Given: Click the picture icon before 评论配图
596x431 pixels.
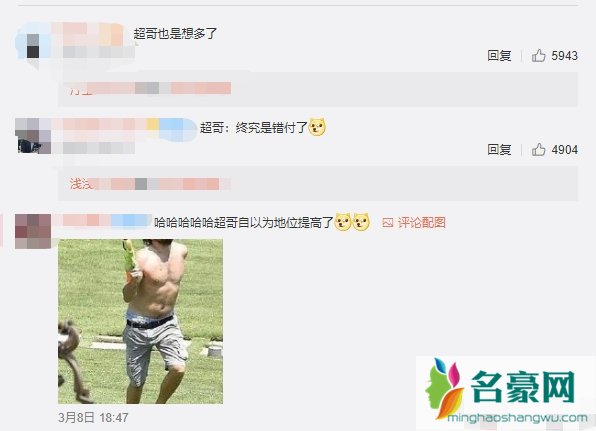Looking at the screenshot, I should click(x=387, y=223).
